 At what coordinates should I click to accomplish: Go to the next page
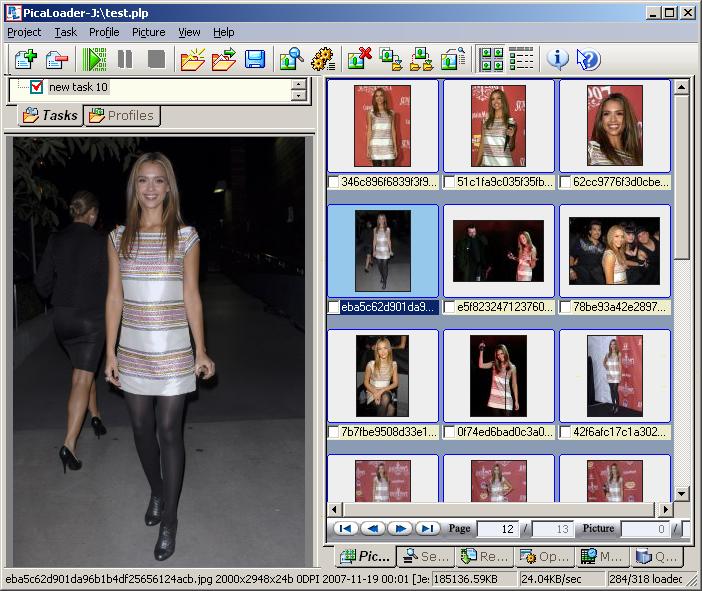[400, 529]
